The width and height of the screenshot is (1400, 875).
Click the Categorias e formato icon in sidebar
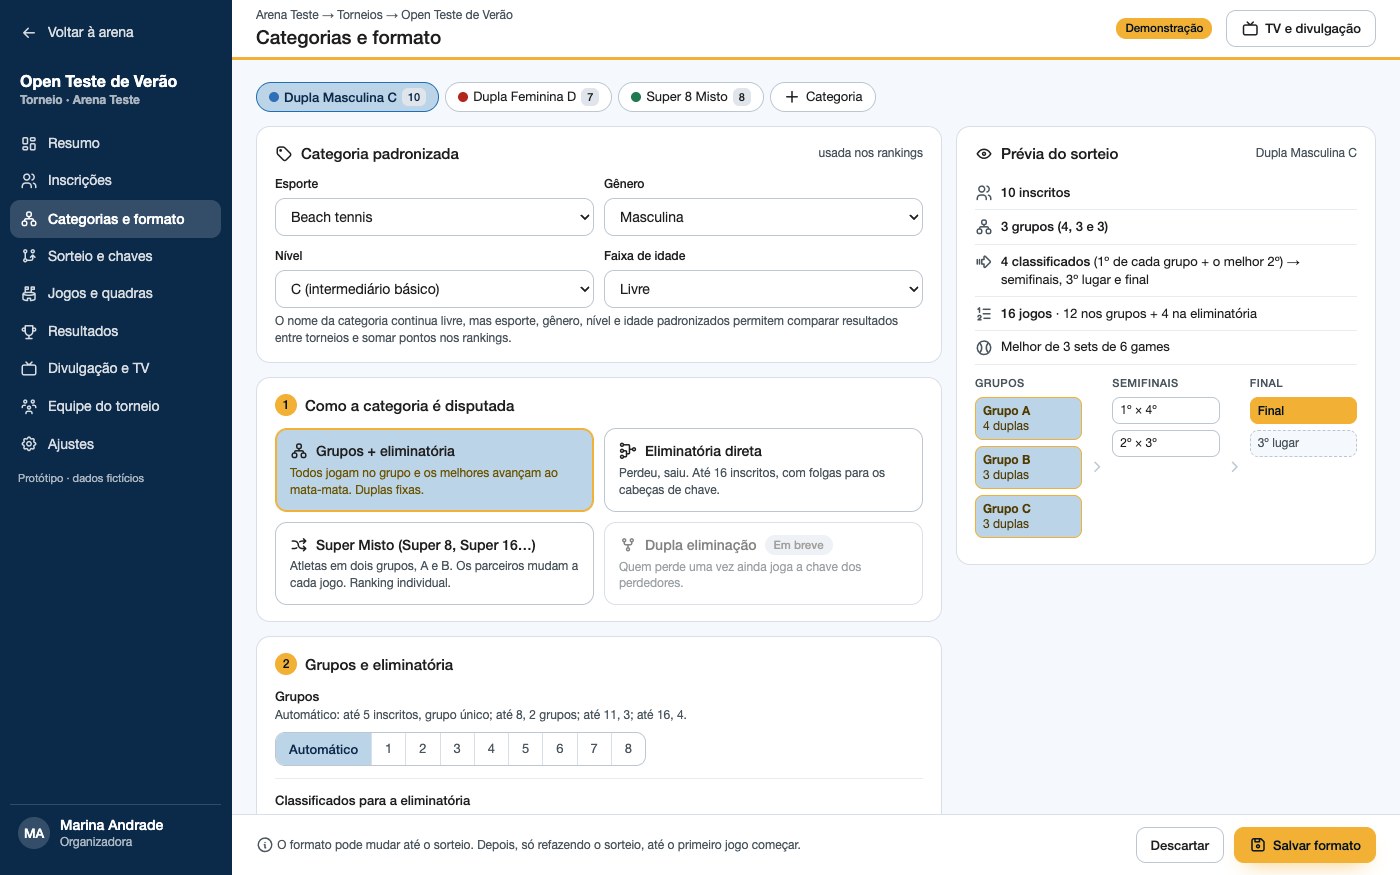tap(29, 219)
